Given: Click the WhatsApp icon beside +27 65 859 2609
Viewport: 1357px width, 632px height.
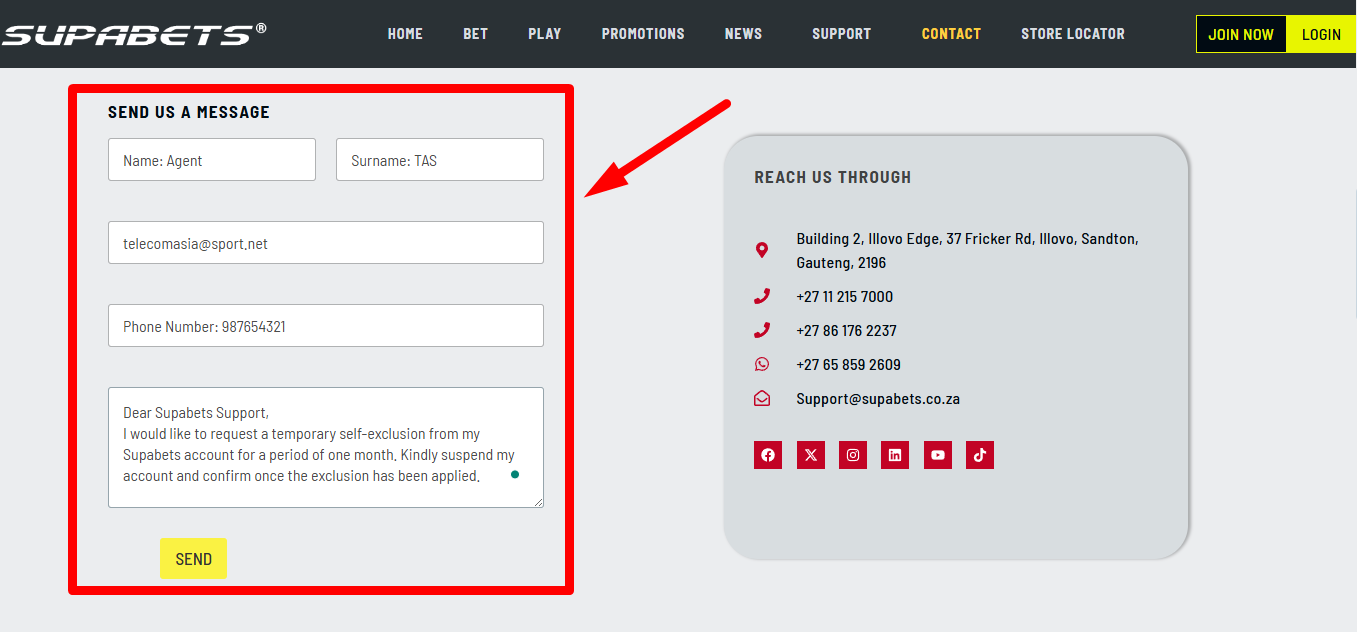Looking at the screenshot, I should [x=762, y=364].
